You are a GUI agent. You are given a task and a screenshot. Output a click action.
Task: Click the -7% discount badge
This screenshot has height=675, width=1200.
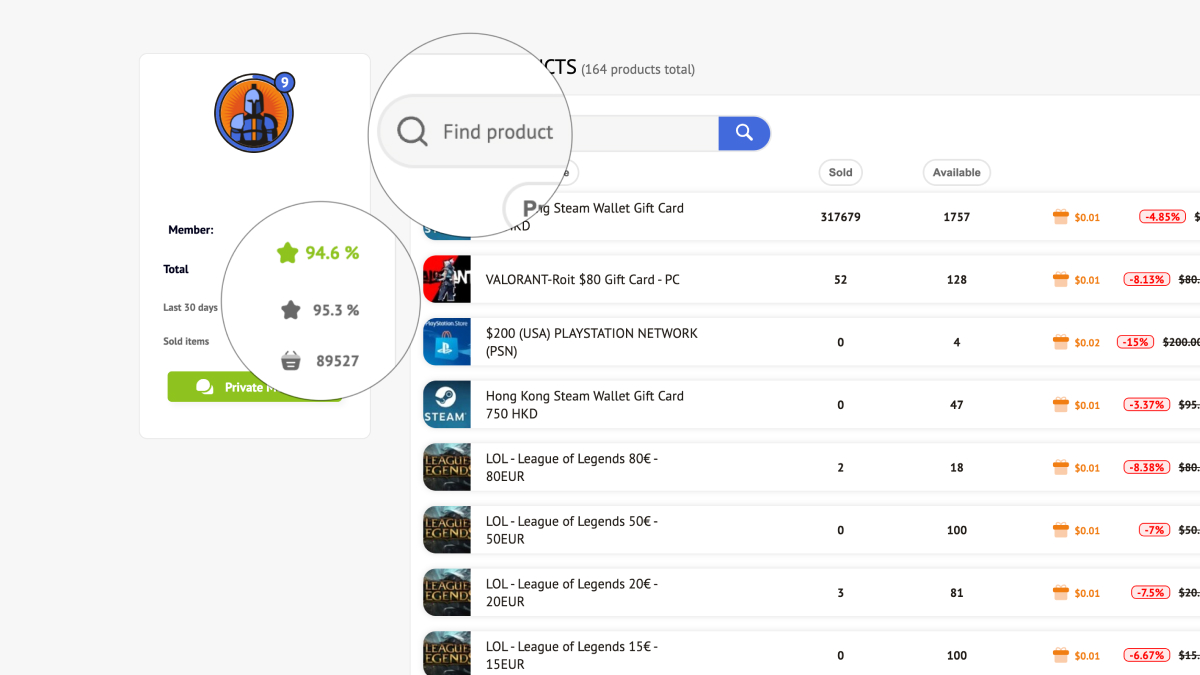point(1154,530)
